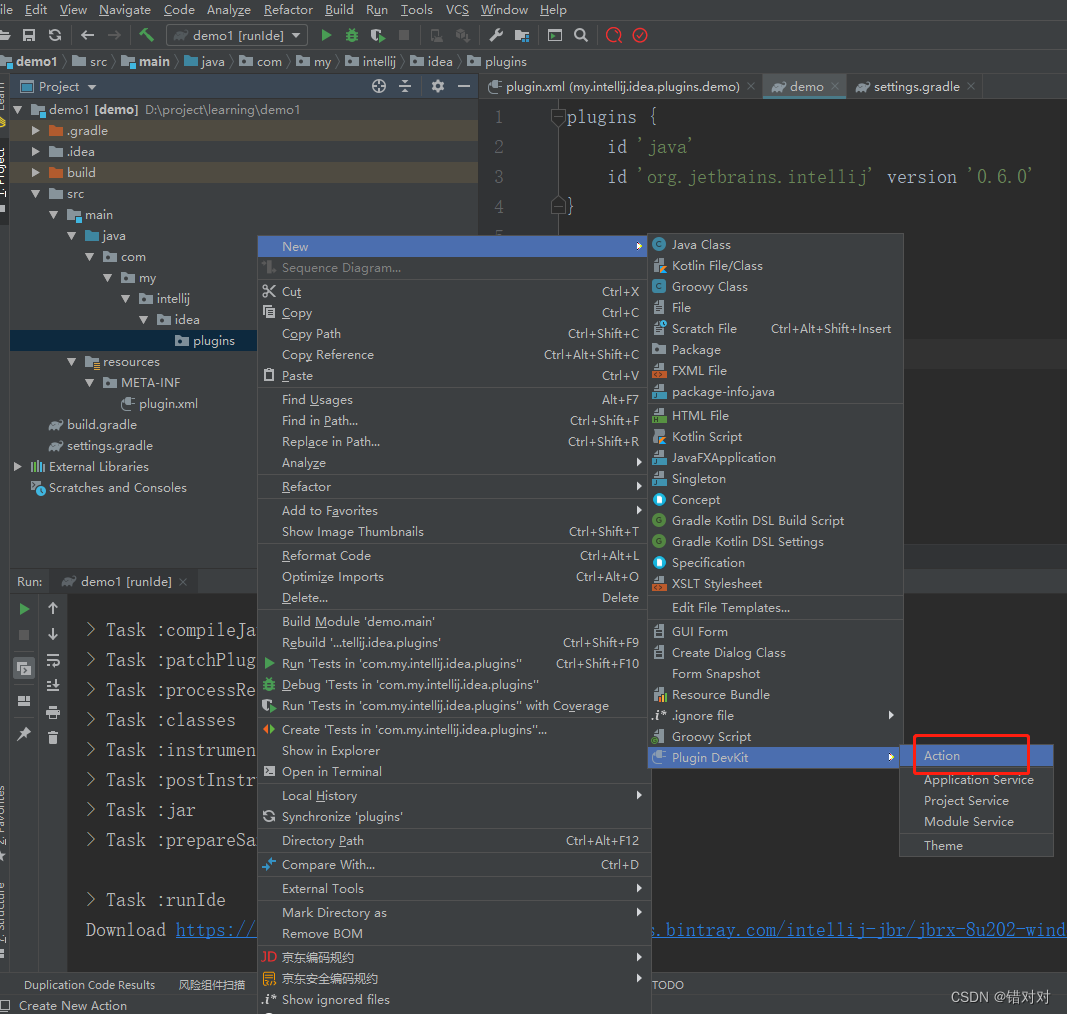Click the Back navigation arrow
Screen dimensions: 1067x1014
pos(87,35)
